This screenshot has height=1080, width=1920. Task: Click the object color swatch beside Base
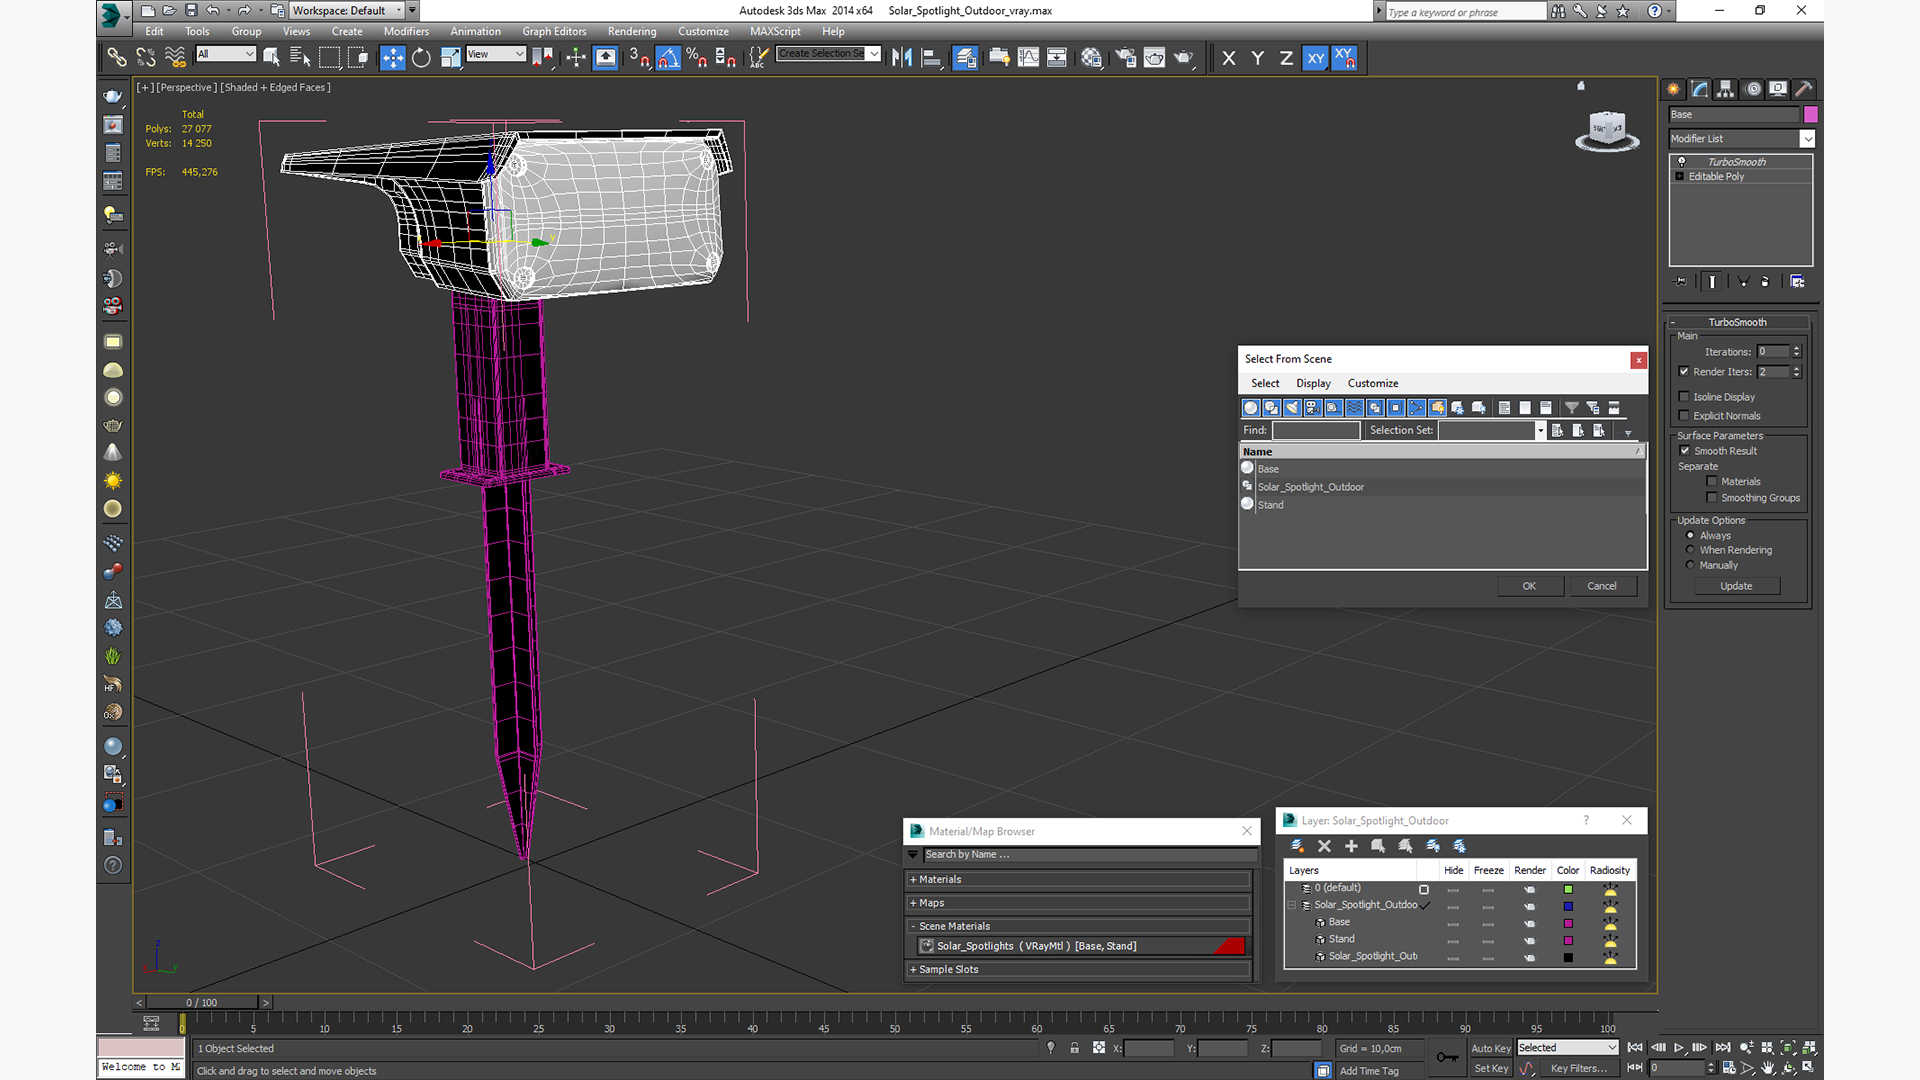click(1810, 115)
